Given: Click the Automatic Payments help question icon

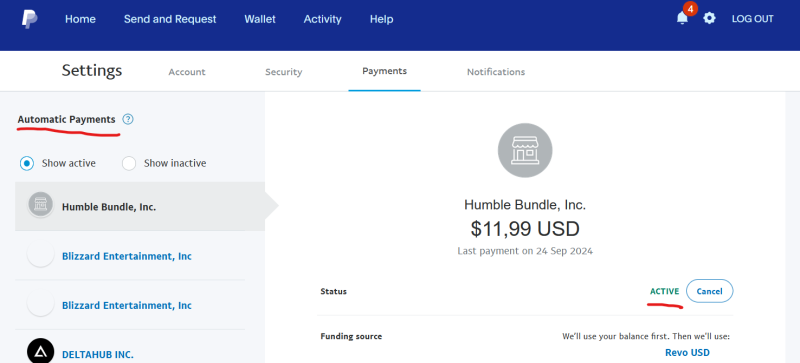Looking at the screenshot, I should (128, 119).
